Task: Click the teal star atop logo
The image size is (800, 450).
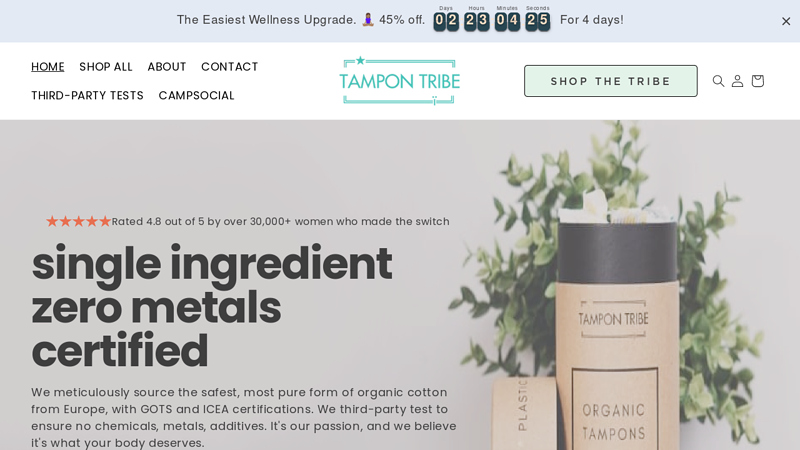Action: (360, 60)
